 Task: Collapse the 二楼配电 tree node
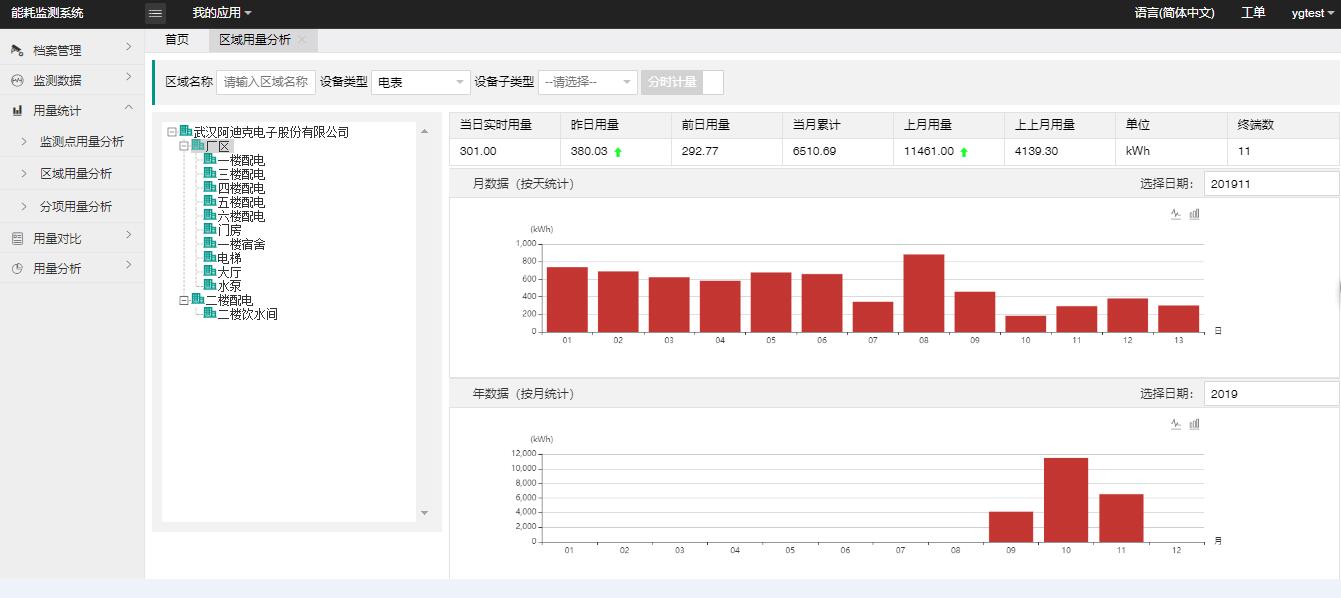point(184,300)
